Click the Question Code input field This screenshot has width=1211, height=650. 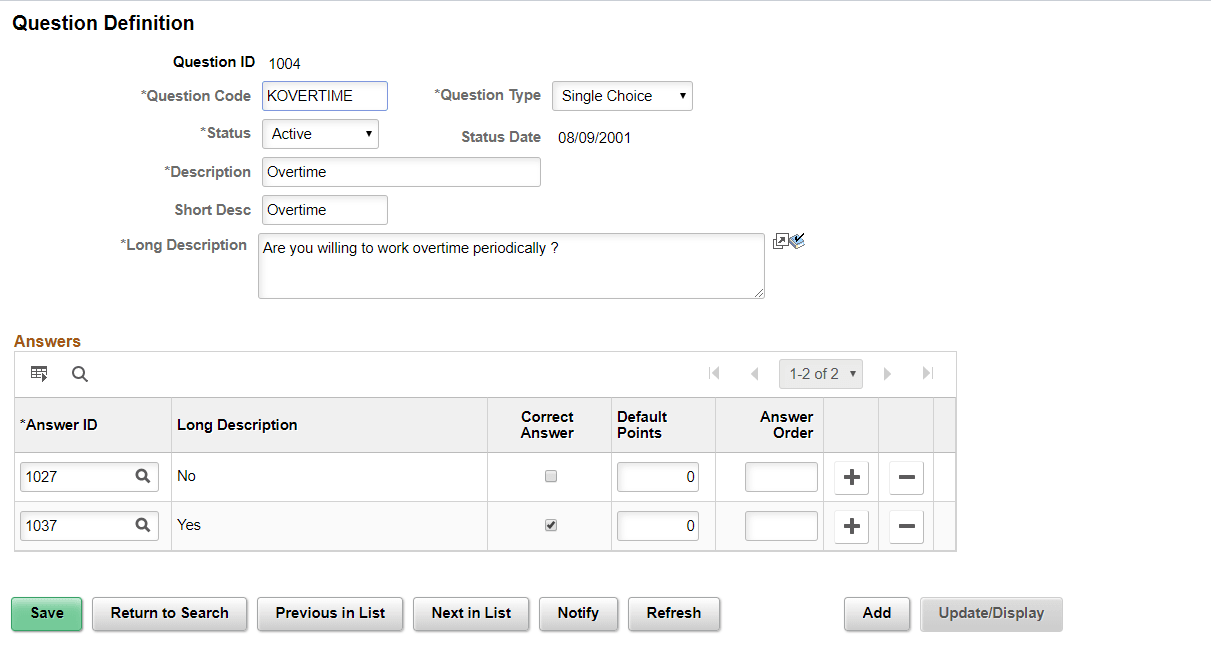(325, 96)
